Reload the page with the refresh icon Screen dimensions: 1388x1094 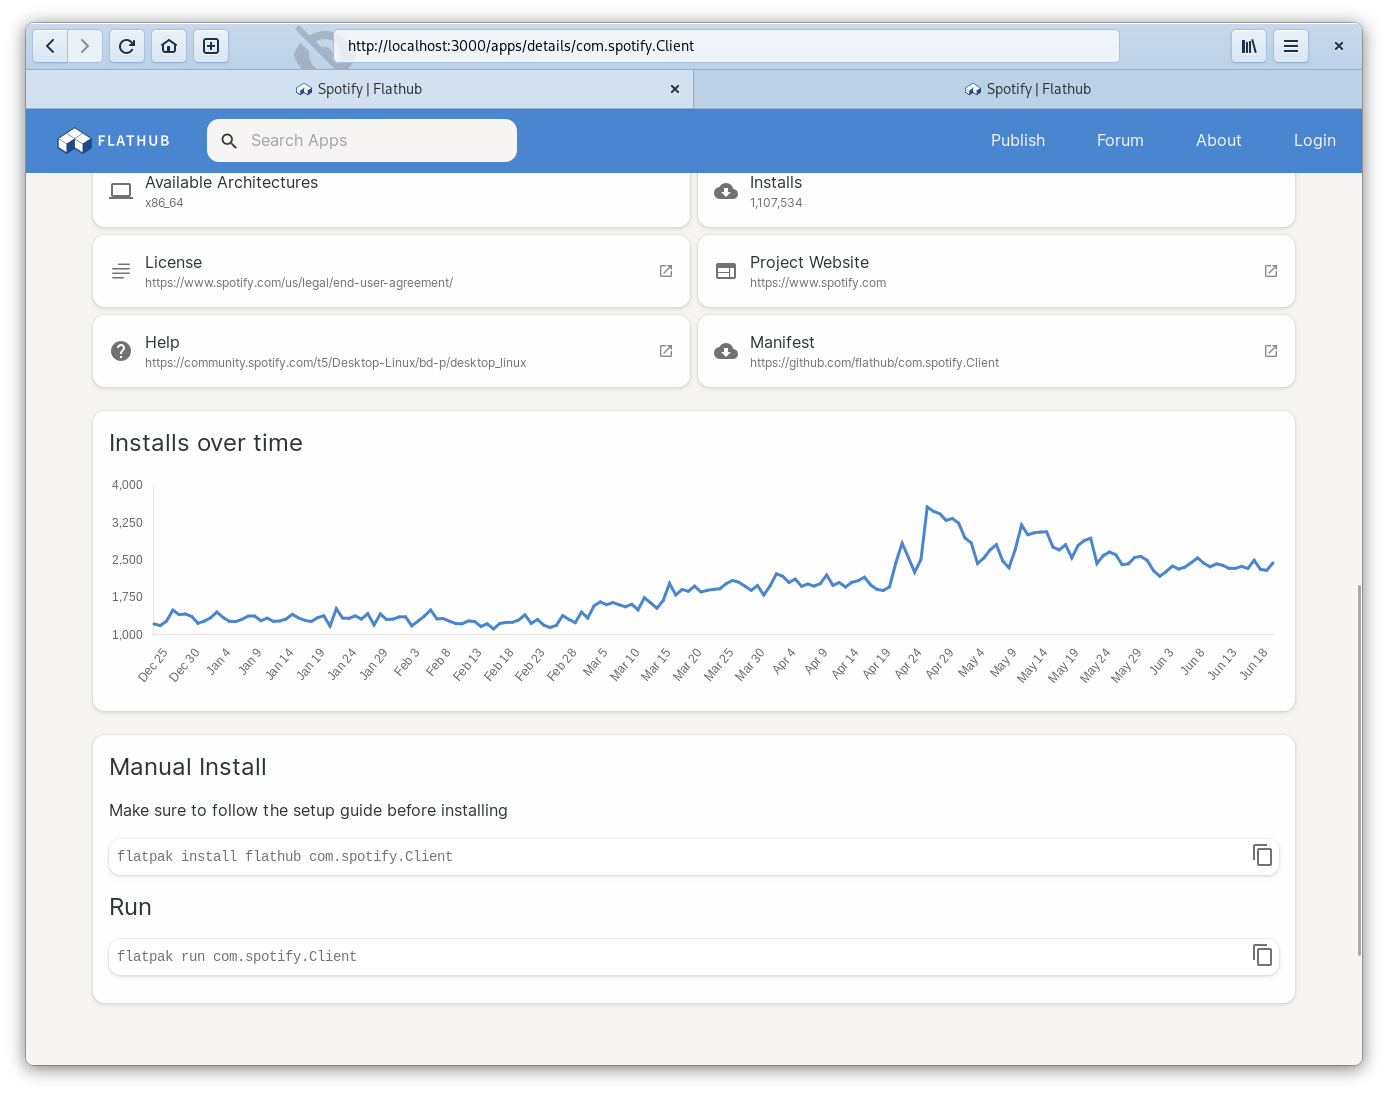pyautogui.click(x=127, y=46)
